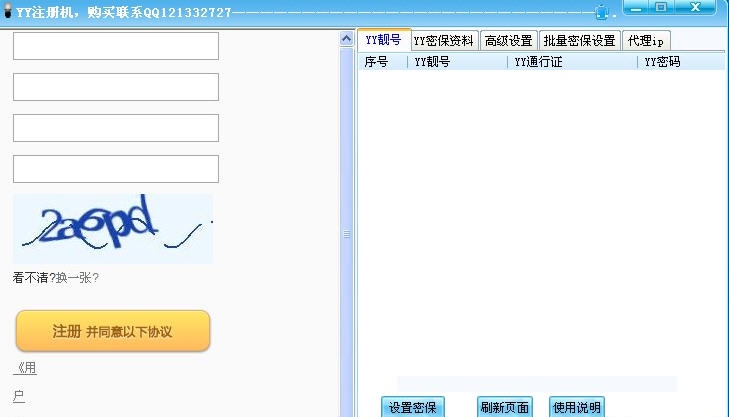Image resolution: width=729 pixels, height=417 pixels.
Task: Sort by YY通行证 column header
Action: (x=572, y=62)
